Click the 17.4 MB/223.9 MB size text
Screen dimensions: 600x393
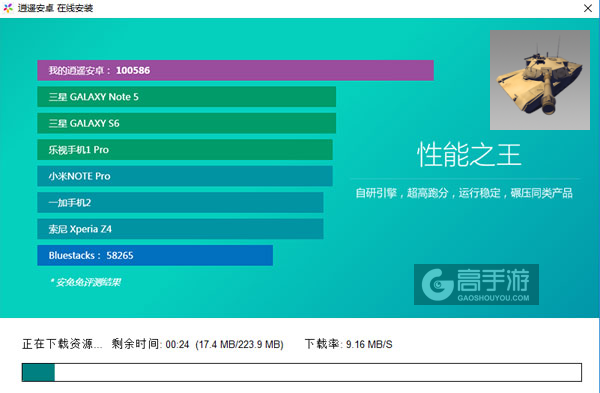(240, 344)
